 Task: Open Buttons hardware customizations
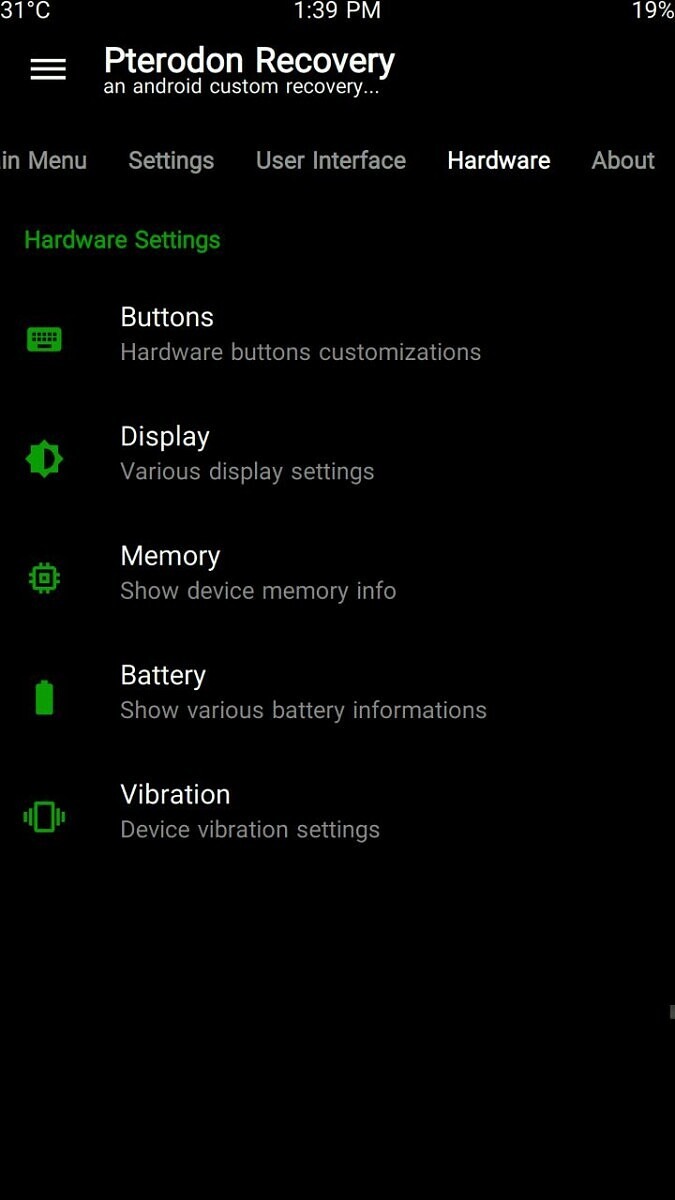click(x=337, y=334)
